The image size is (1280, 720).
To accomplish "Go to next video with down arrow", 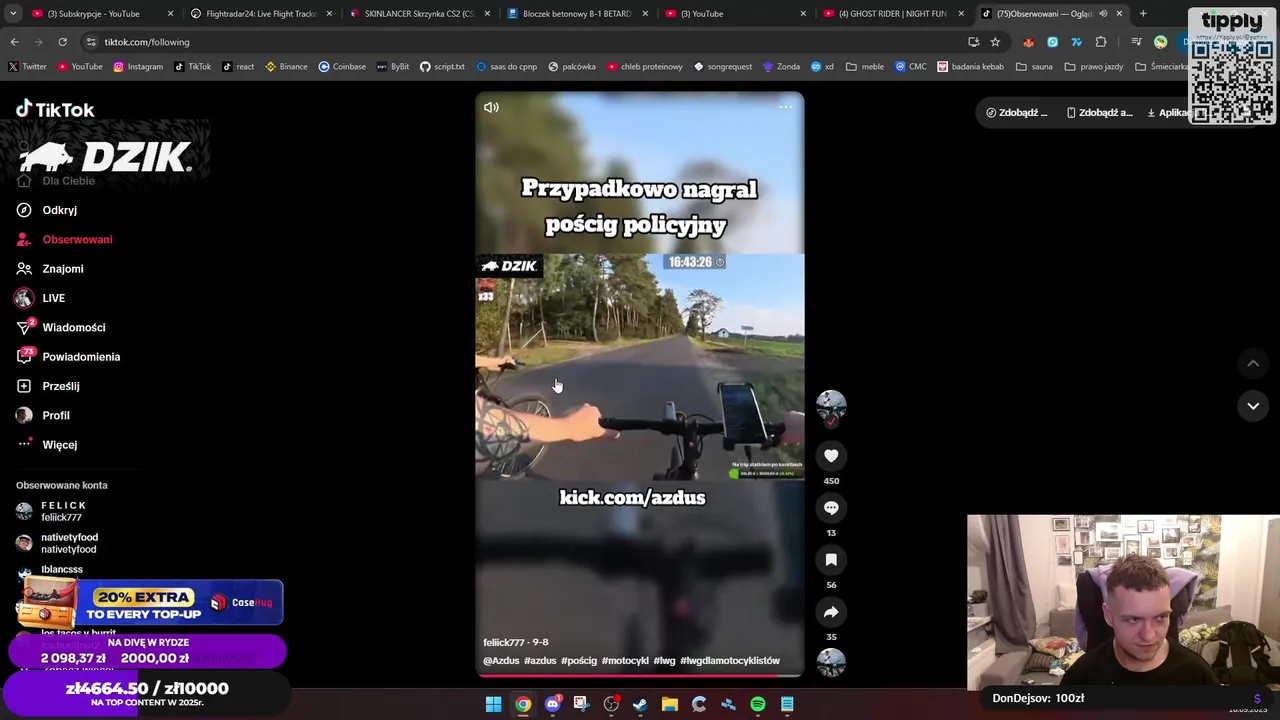I will pos(1253,406).
